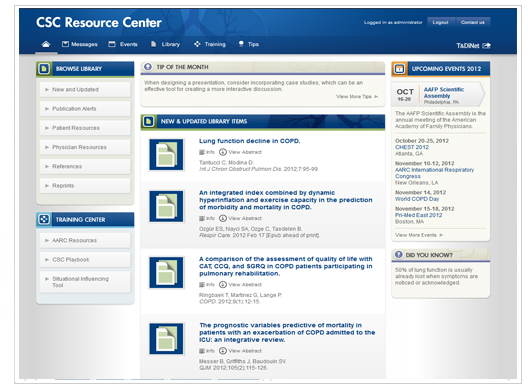Click the Training Center header icon
528x391 pixels.
pyautogui.click(x=44, y=220)
